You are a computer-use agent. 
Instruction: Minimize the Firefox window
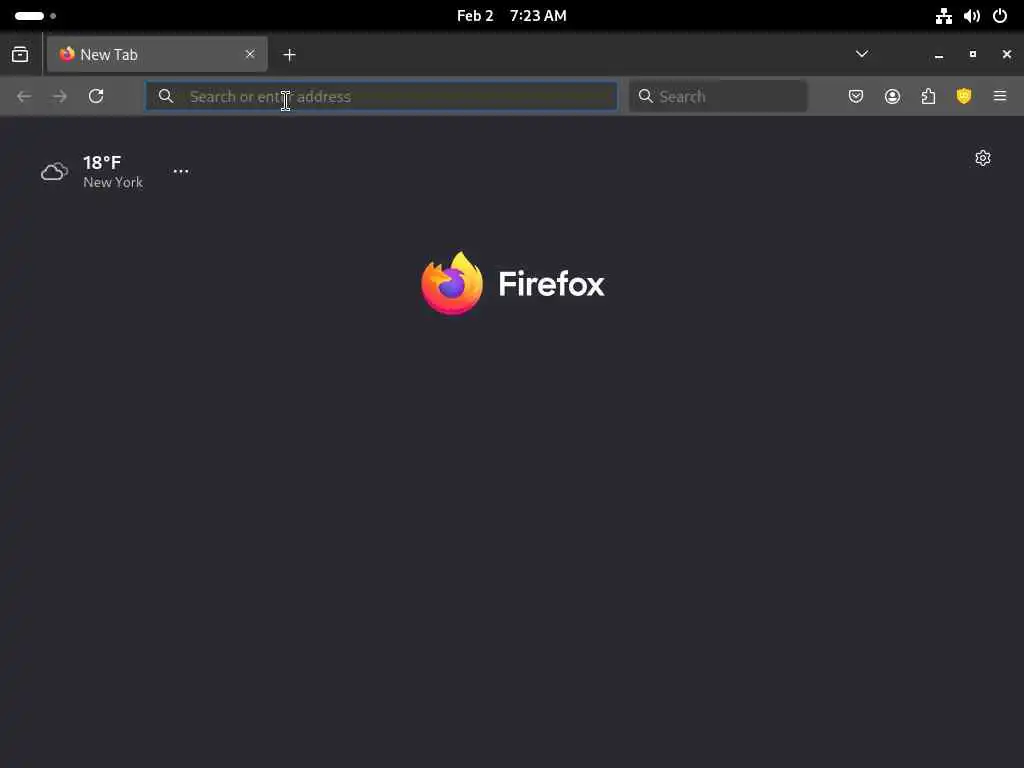tap(939, 55)
